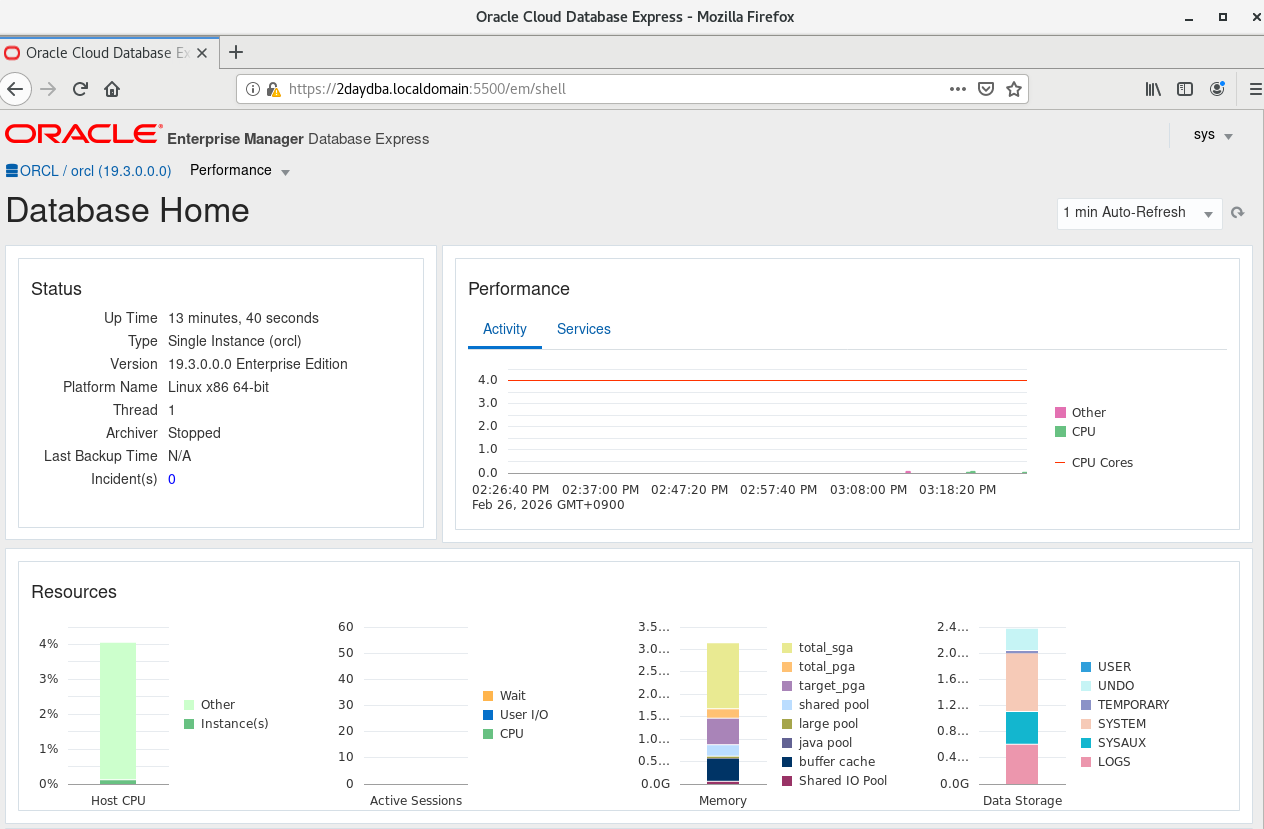
Task: Click the Up Time value 13 minutes, 40 seconds
Action: pyautogui.click(x=244, y=318)
